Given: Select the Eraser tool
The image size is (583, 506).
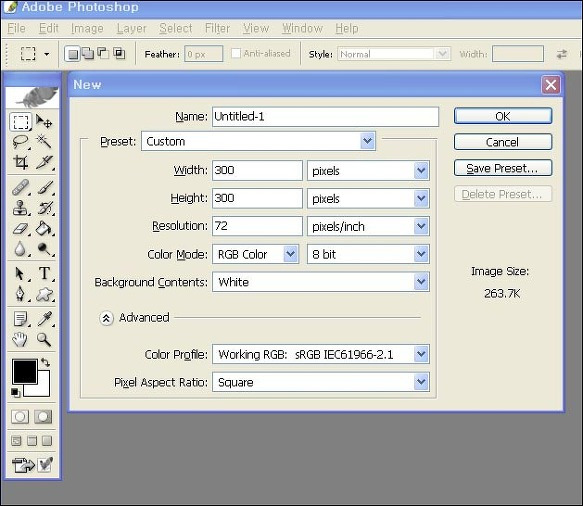Looking at the screenshot, I should pos(20,228).
